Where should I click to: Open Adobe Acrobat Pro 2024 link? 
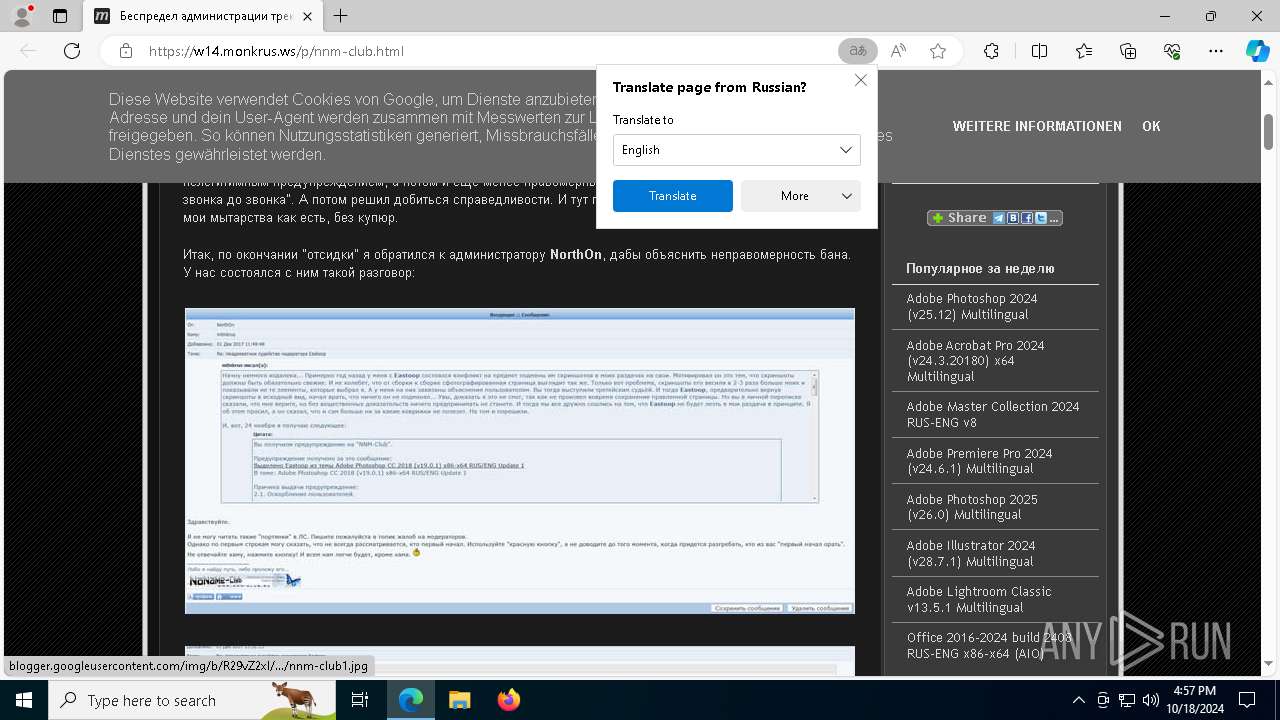coord(976,360)
